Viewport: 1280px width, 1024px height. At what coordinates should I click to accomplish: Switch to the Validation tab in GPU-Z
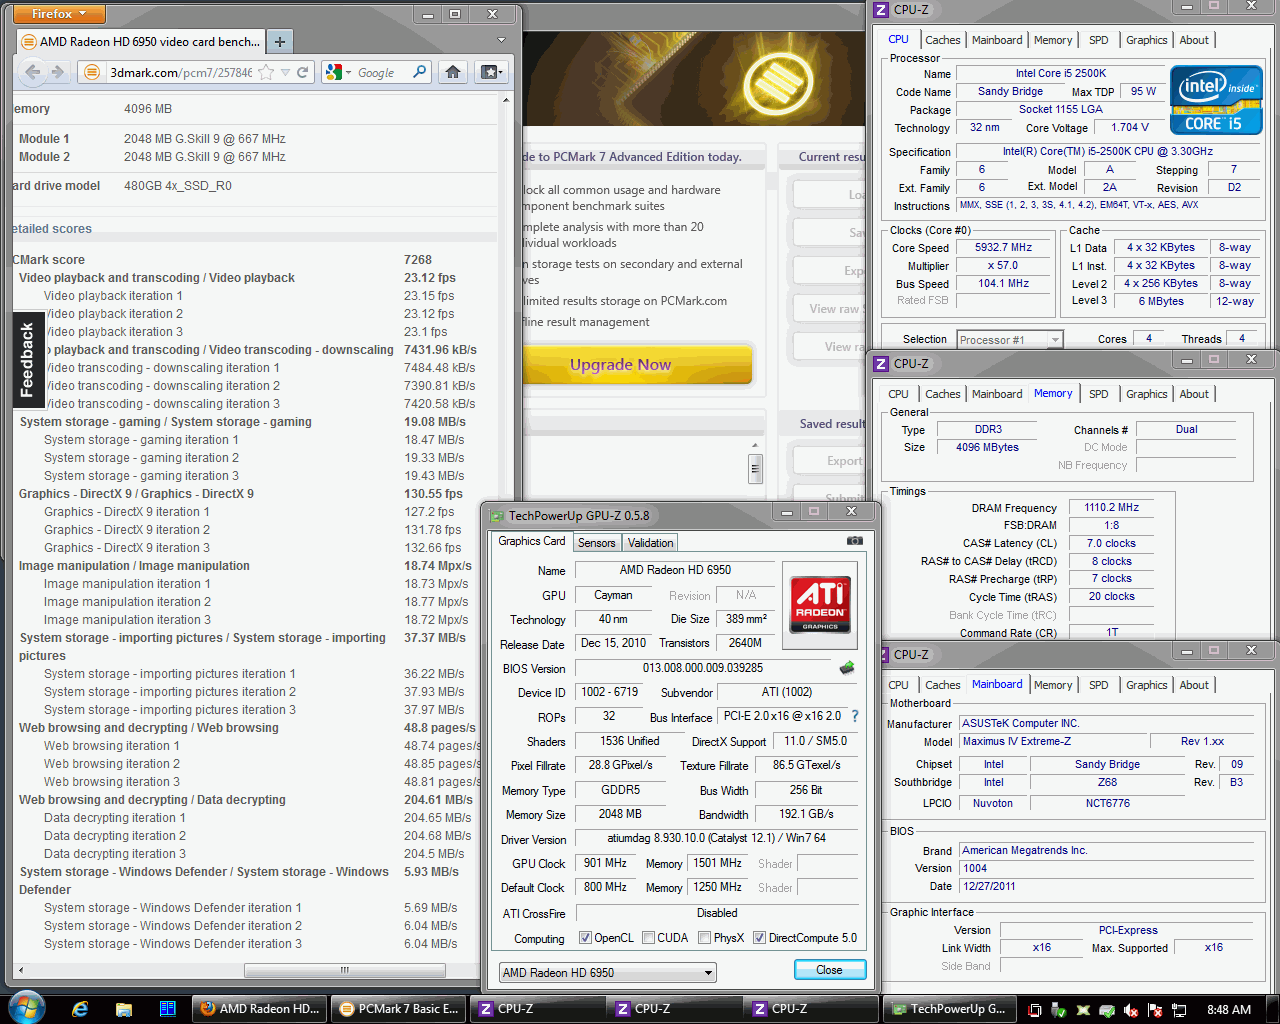coord(651,543)
